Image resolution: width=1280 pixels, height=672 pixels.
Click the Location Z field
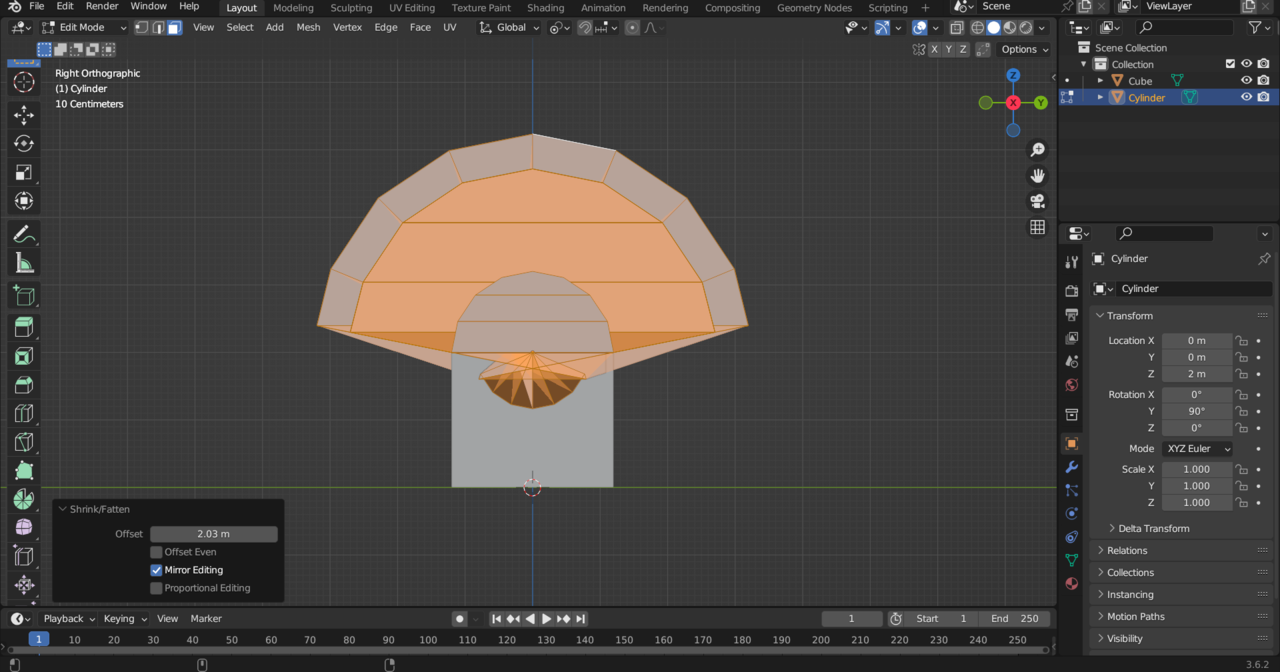click(1196, 374)
